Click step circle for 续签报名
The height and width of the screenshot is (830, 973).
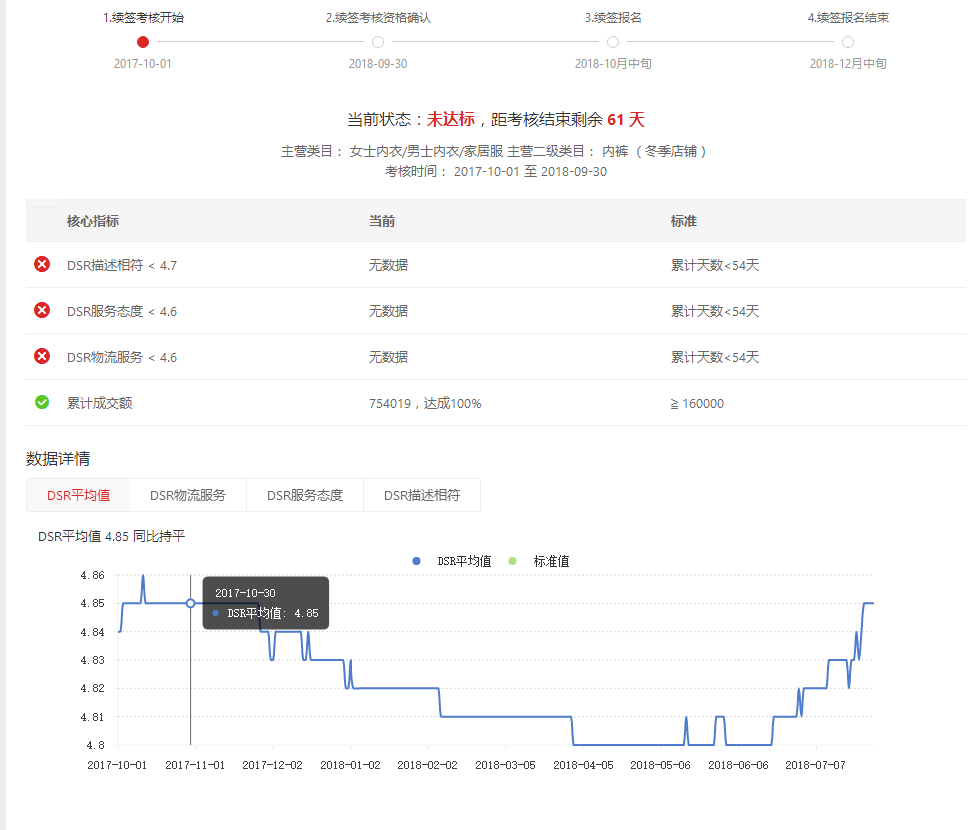tap(613, 42)
